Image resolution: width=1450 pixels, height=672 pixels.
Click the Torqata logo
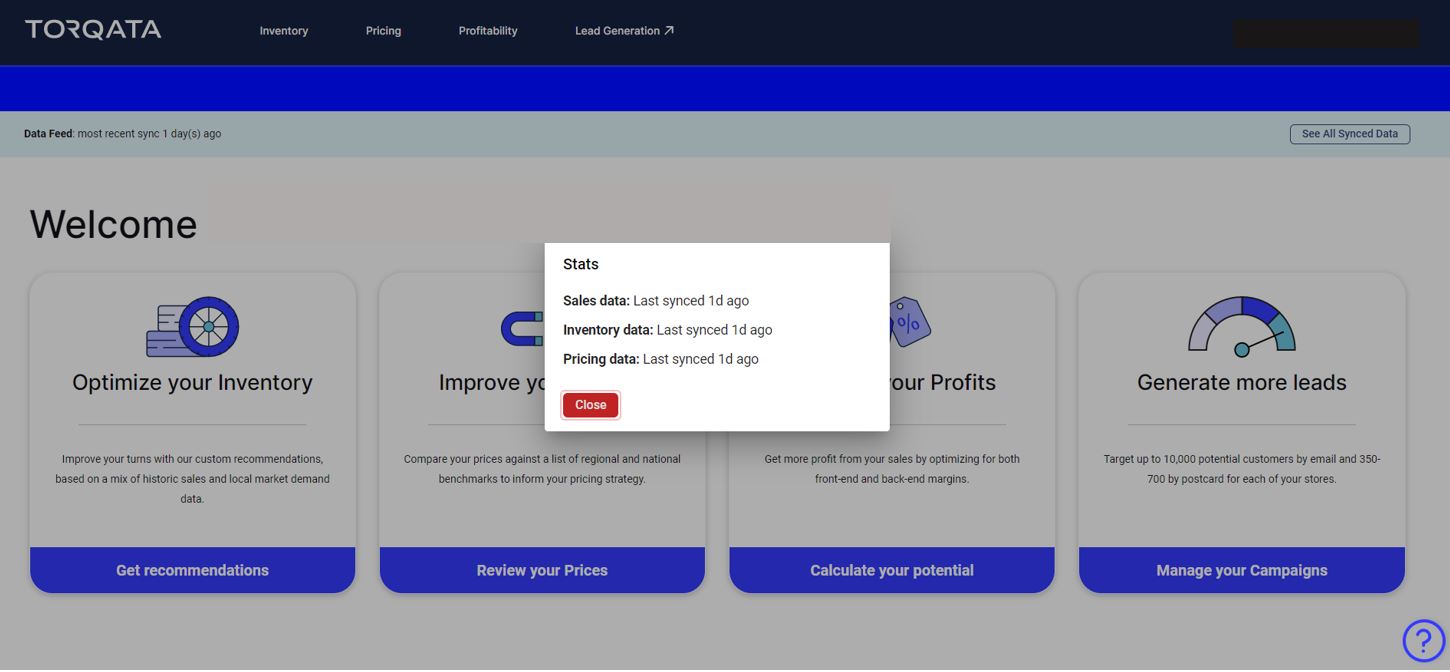92,29
